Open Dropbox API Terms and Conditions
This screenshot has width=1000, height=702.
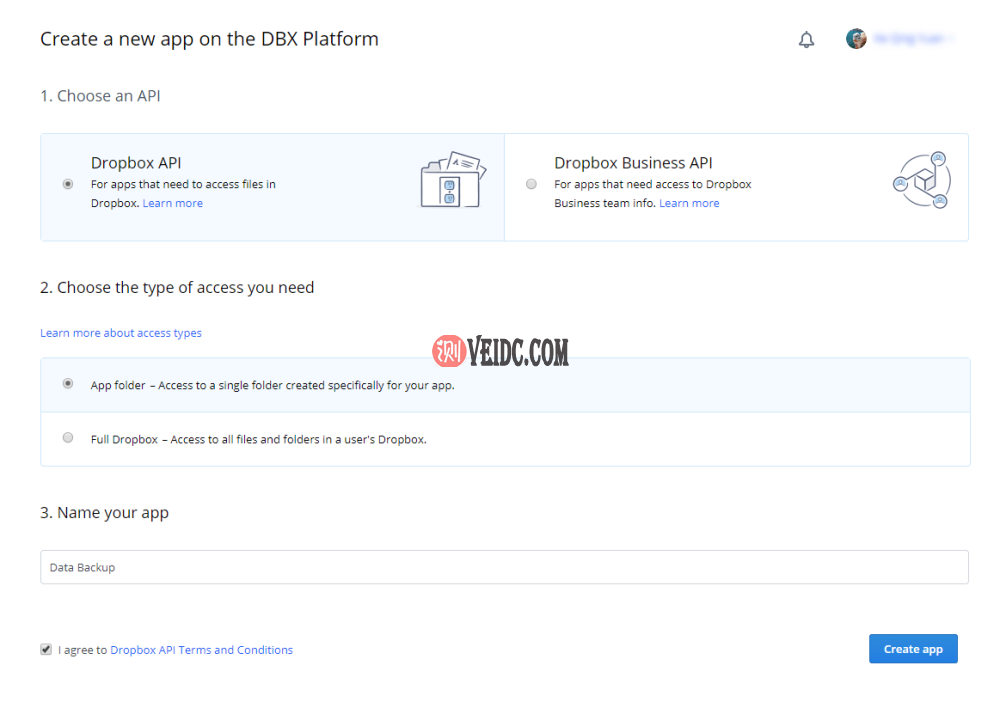pyautogui.click(x=201, y=649)
